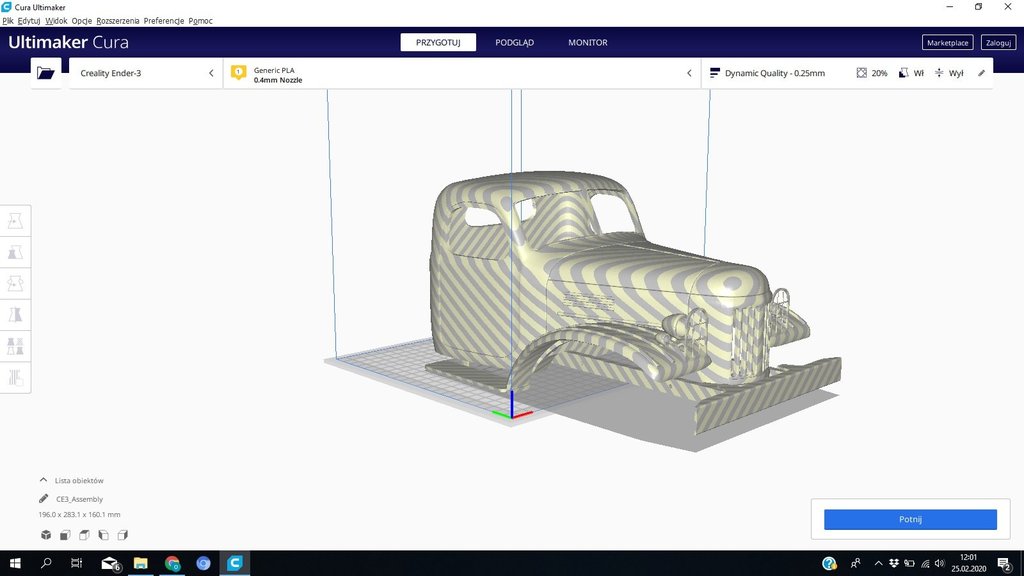Toggle support setting showing Wł
The image size is (1024, 576).
[x=910, y=73]
